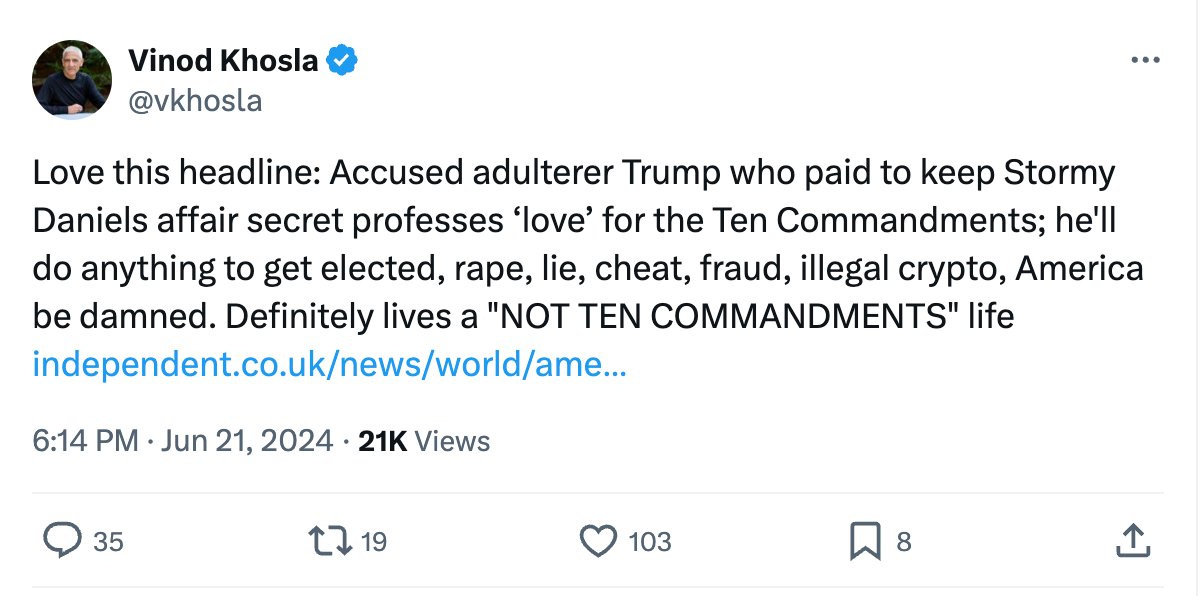
Task: Open Vinod Khosla's profile photo
Action: (x=71, y=80)
